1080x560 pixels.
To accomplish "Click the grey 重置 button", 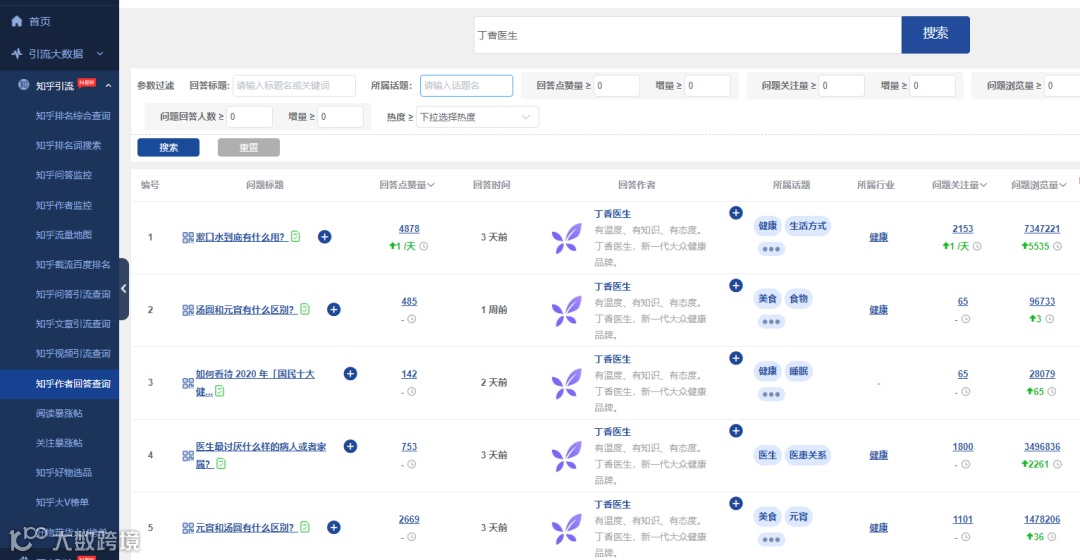I will tap(249, 147).
